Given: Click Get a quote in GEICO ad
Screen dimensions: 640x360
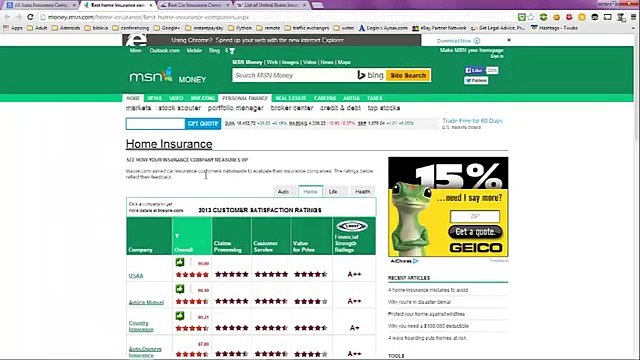Looking at the screenshot, I should 475,232.
